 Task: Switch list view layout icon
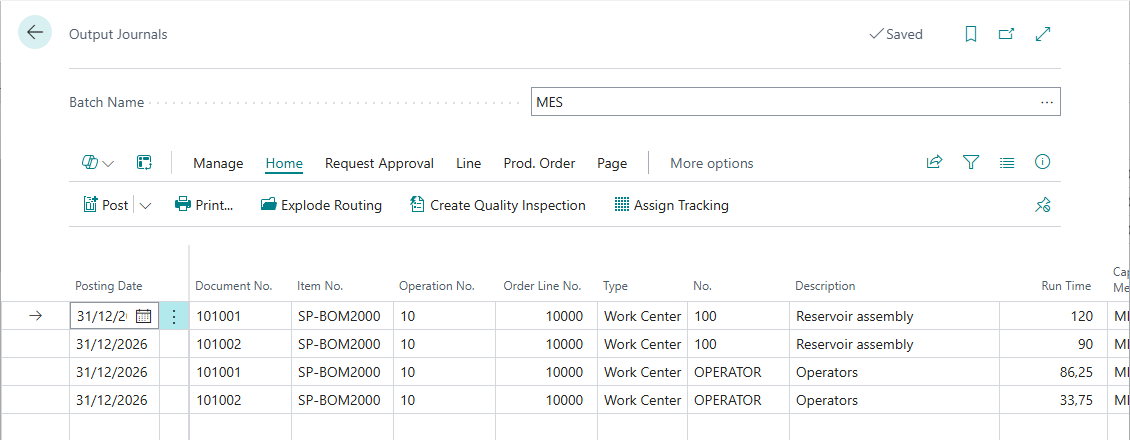(1007, 163)
